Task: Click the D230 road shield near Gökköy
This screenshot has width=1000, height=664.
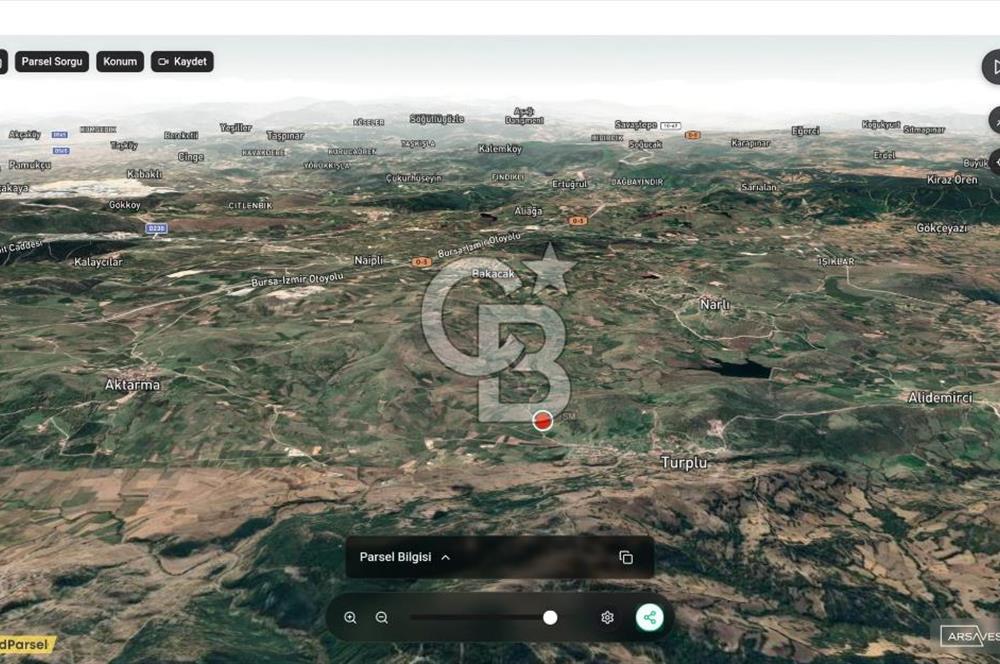Action: tap(156, 228)
